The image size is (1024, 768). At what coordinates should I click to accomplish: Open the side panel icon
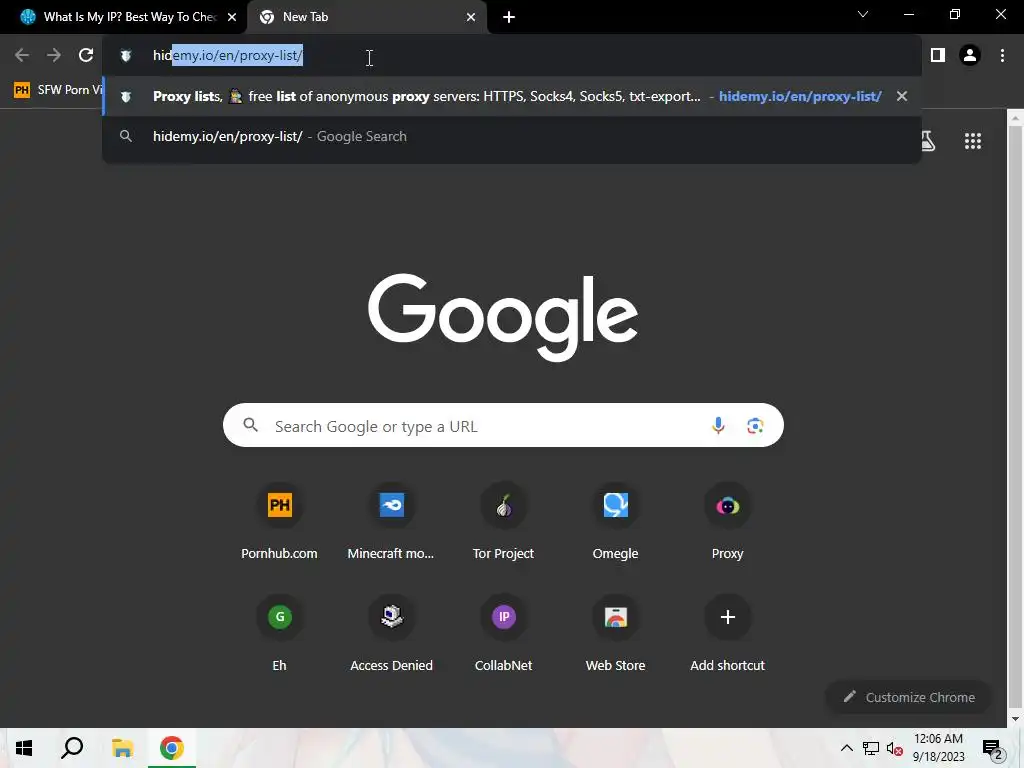coord(938,56)
